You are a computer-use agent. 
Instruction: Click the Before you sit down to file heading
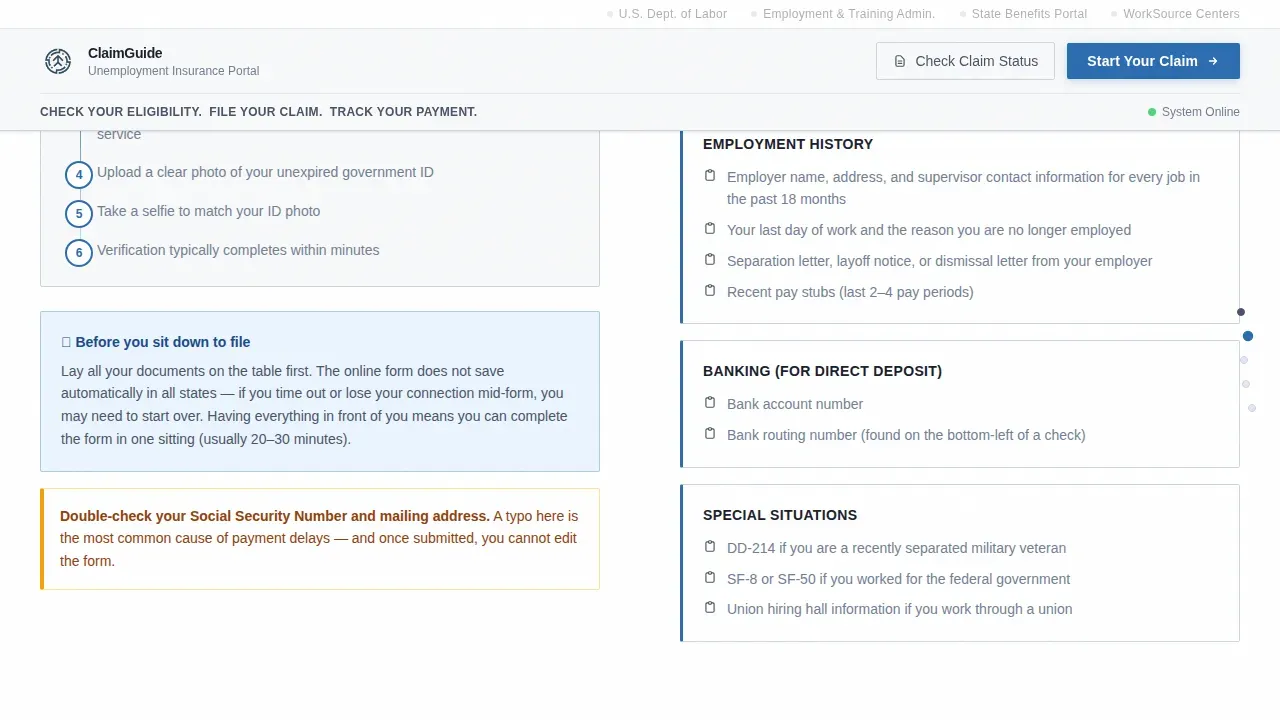tap(156, 342)
